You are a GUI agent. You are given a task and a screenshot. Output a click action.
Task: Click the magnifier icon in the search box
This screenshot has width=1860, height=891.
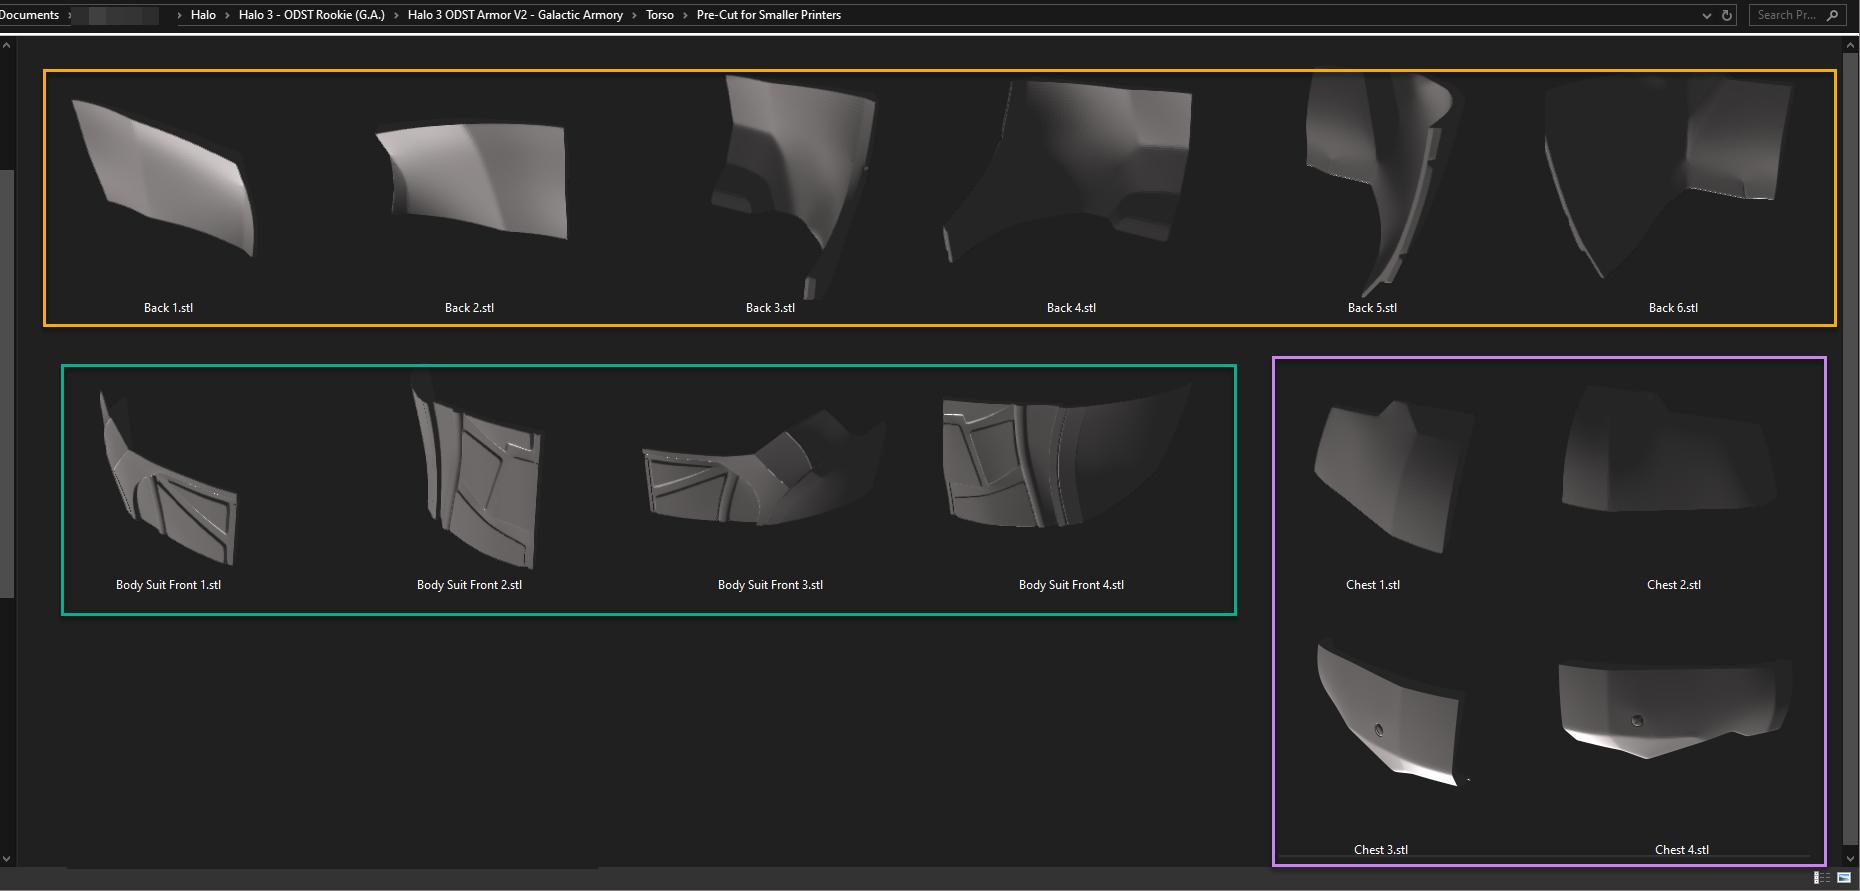(x=1832, y=15)
